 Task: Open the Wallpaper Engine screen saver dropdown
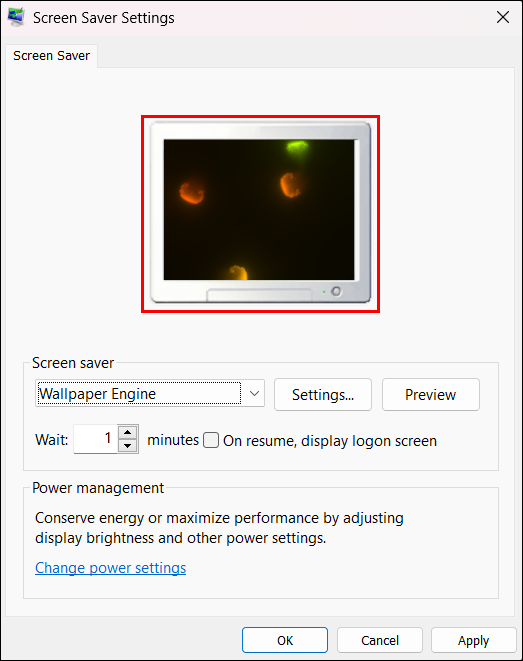pyautogui.click(x=150, y=393)
